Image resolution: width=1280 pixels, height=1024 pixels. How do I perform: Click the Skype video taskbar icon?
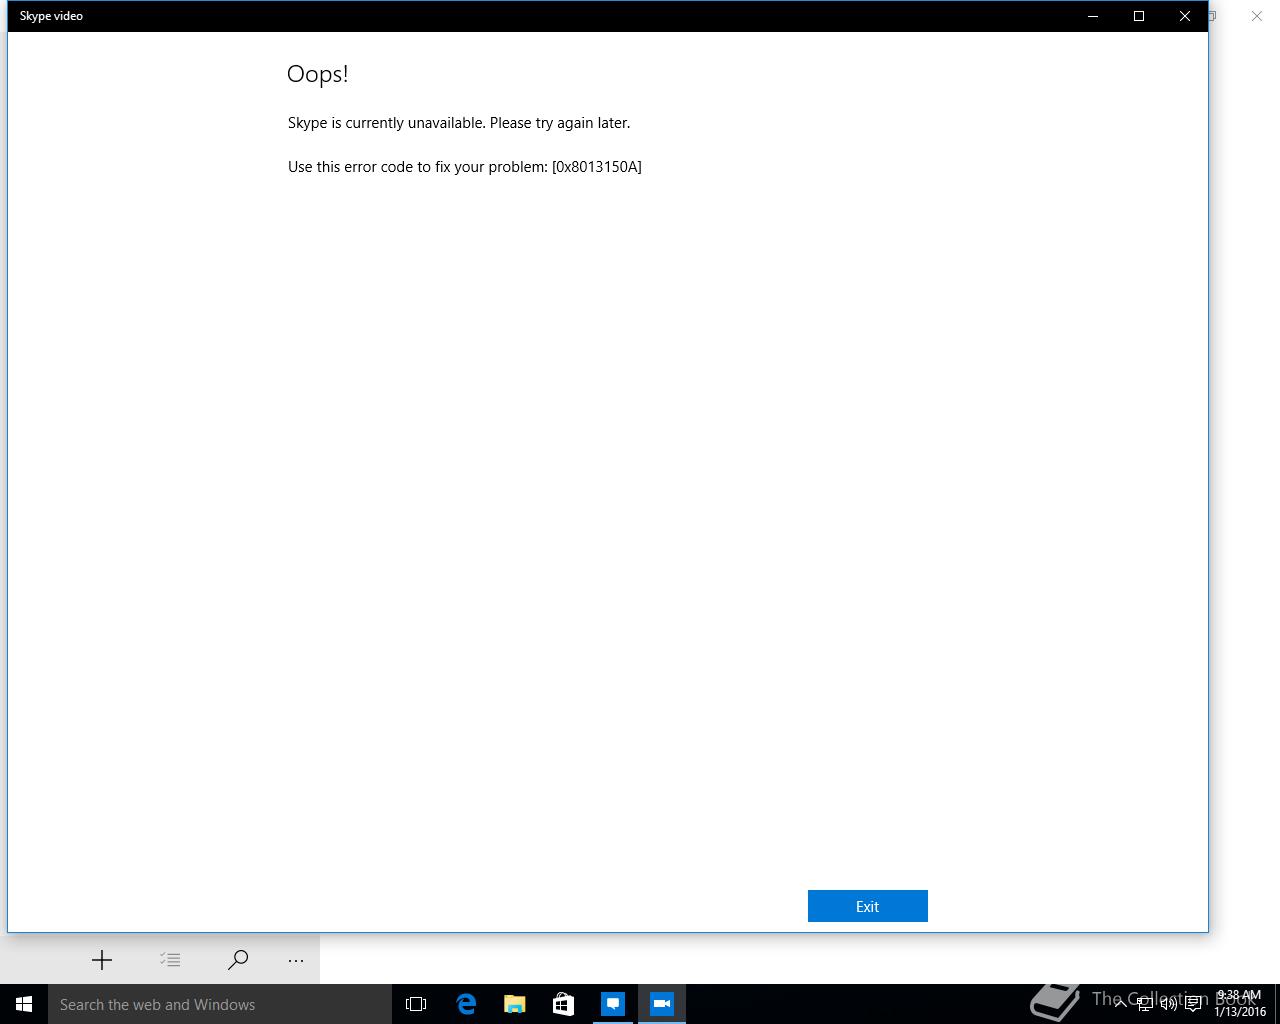coord(661,1004)
